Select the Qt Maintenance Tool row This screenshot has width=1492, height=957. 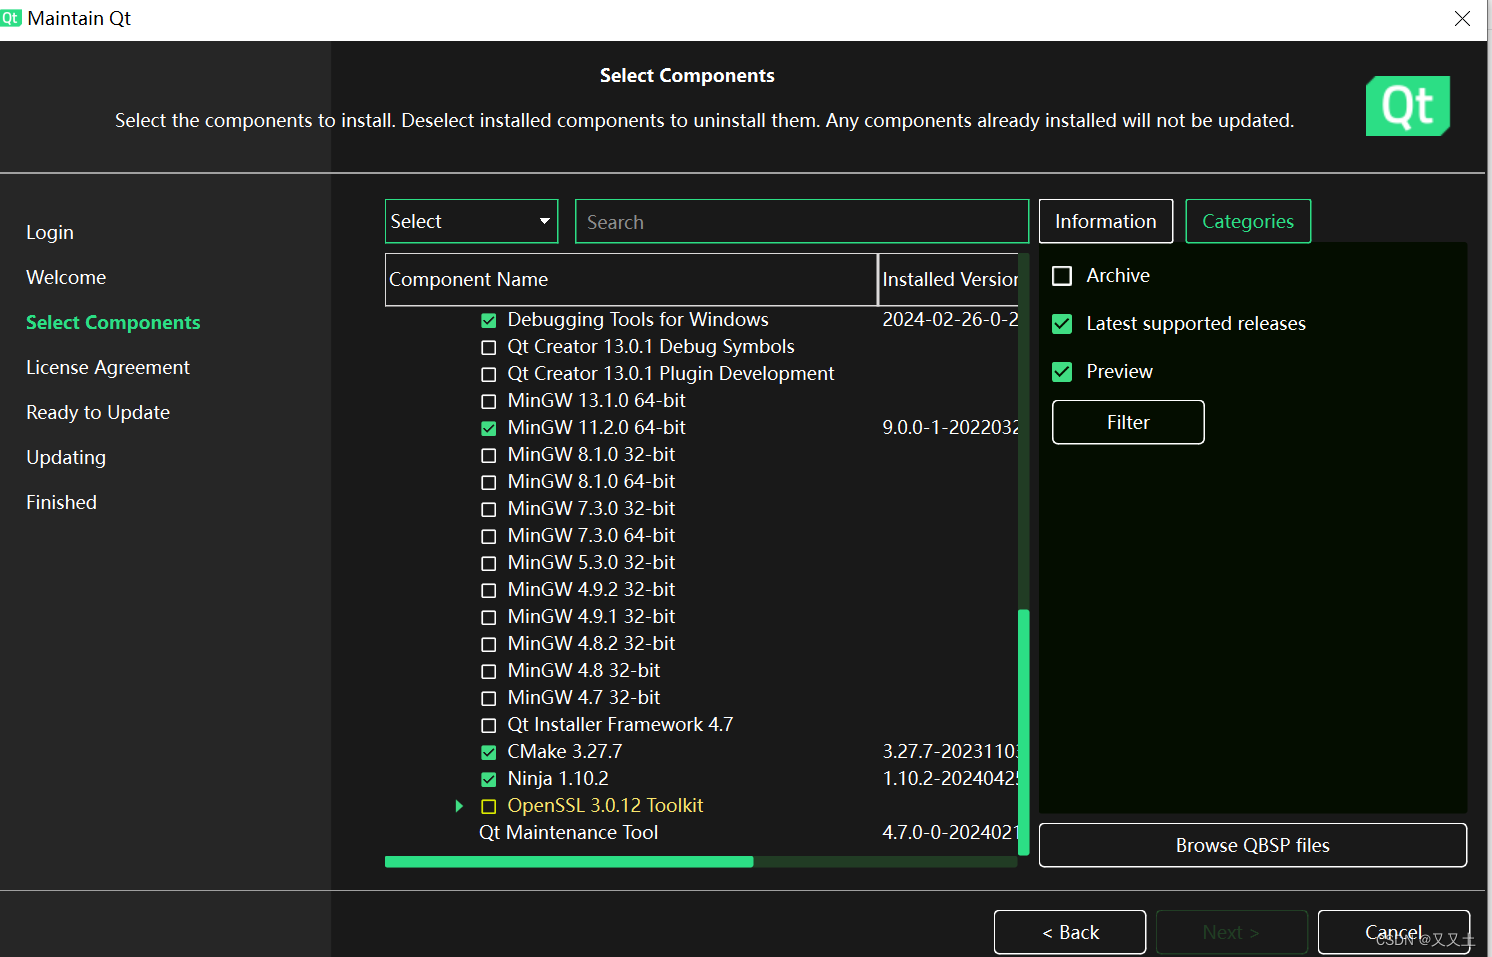(x=700, y=833)
